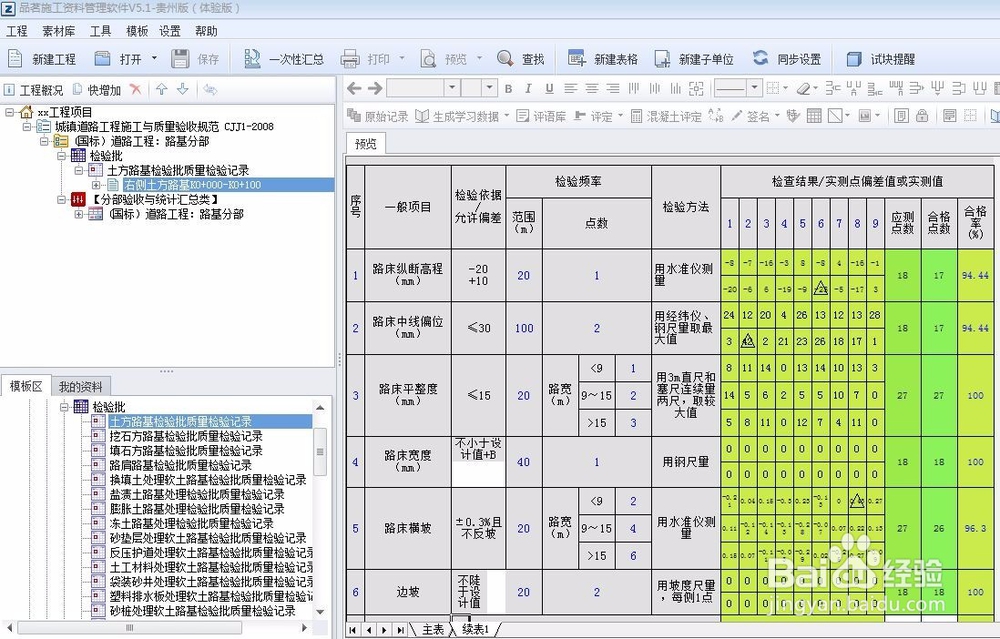Click 快增加 button
This screenshot has height=639, width=1000.
pos(97,90)
